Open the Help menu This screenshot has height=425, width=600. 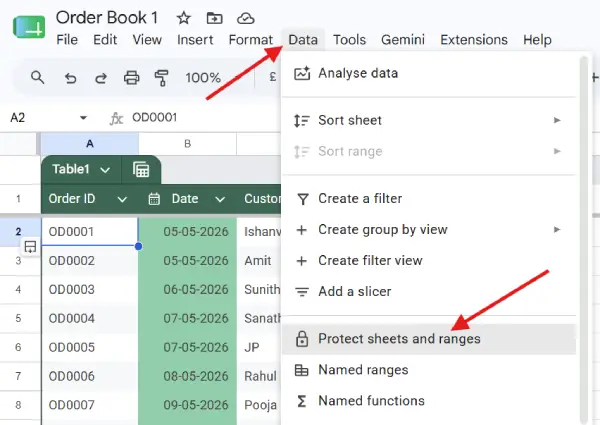click(537, 40)
